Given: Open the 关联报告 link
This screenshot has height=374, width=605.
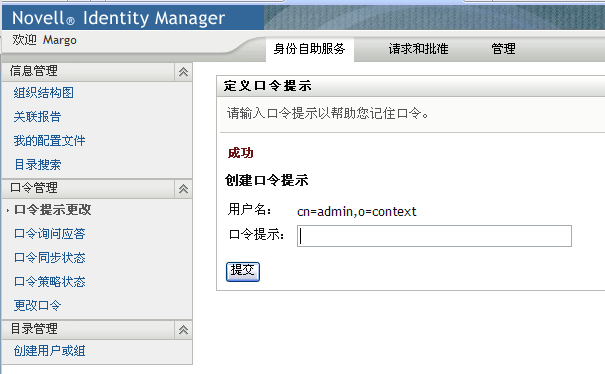Looking at the screenshot, I should click(x=37, y=117).
